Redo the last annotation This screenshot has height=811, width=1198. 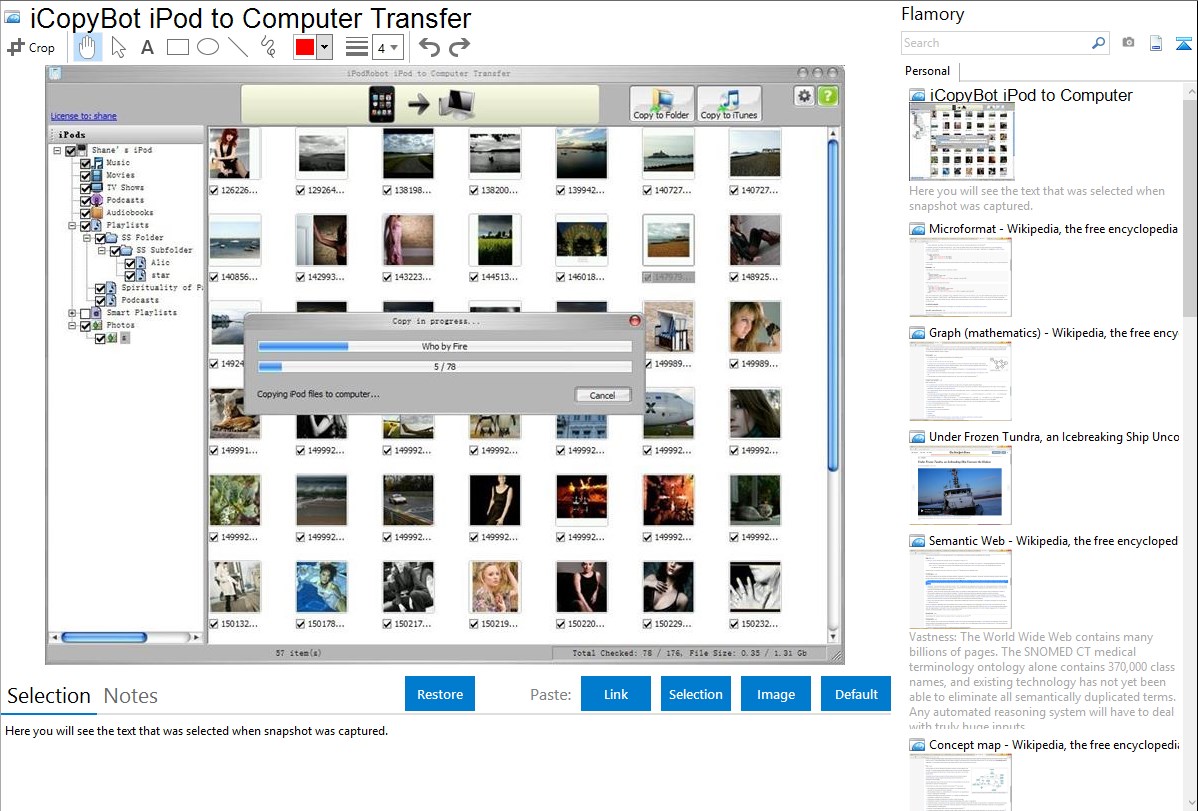459,47
